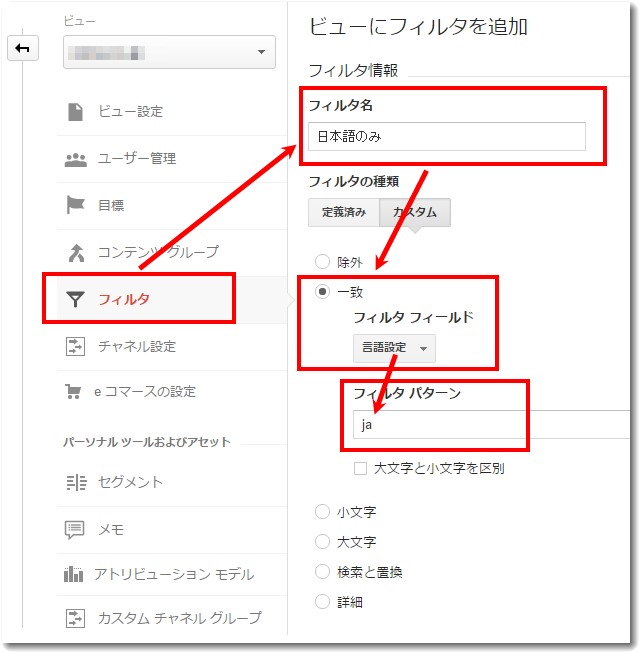Switch to the 定義済み filter type tab
The image size is (639, 652).
343,212
